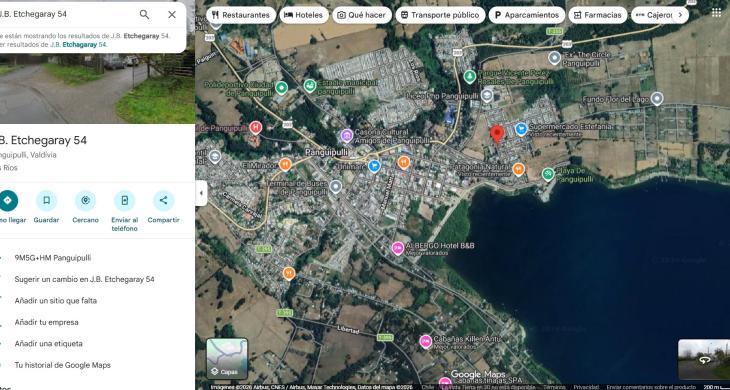
Task: Show more category chips with the arrow
Action: 680,15
